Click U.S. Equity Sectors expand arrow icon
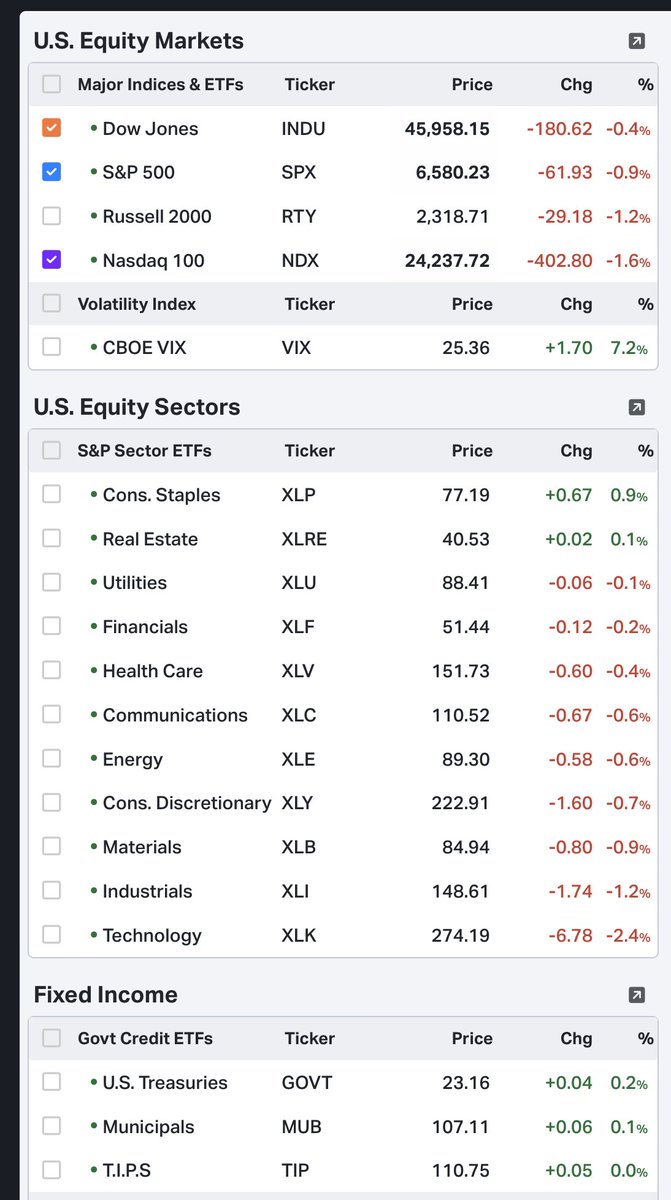 [636, 407]
